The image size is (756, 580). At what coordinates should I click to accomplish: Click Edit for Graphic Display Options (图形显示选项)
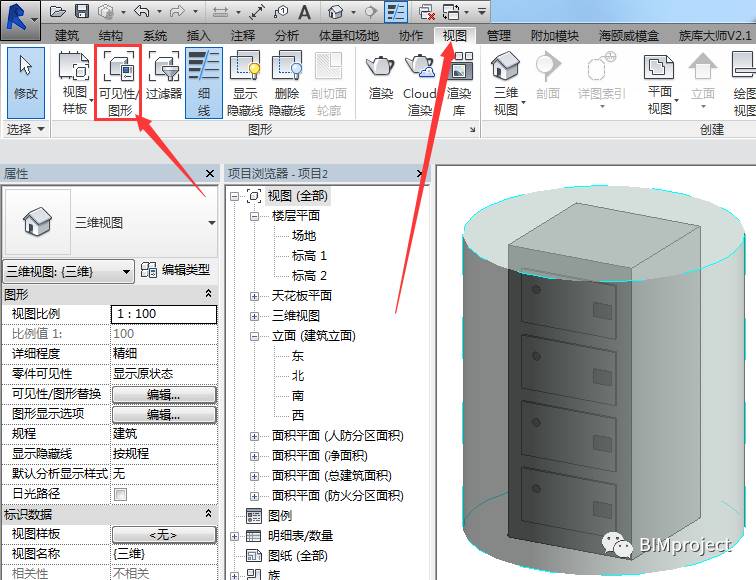point(164,414)
